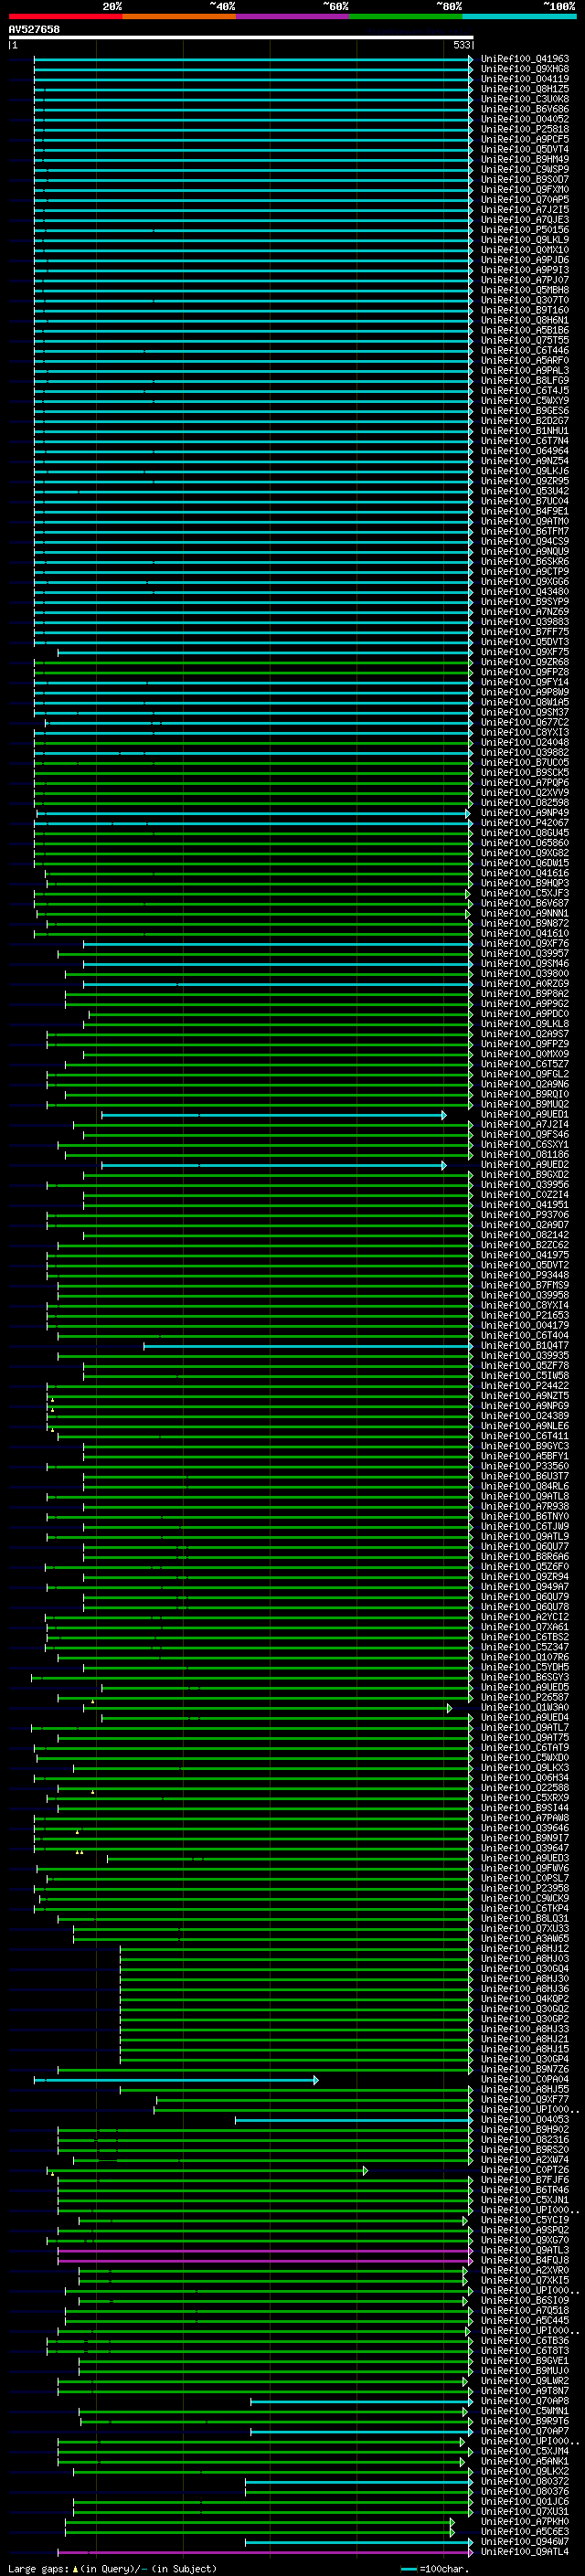The image size is (585, 2576).
Task: Select the UniRef100_C6TB36 label
Action: [x=524, y=2341]
